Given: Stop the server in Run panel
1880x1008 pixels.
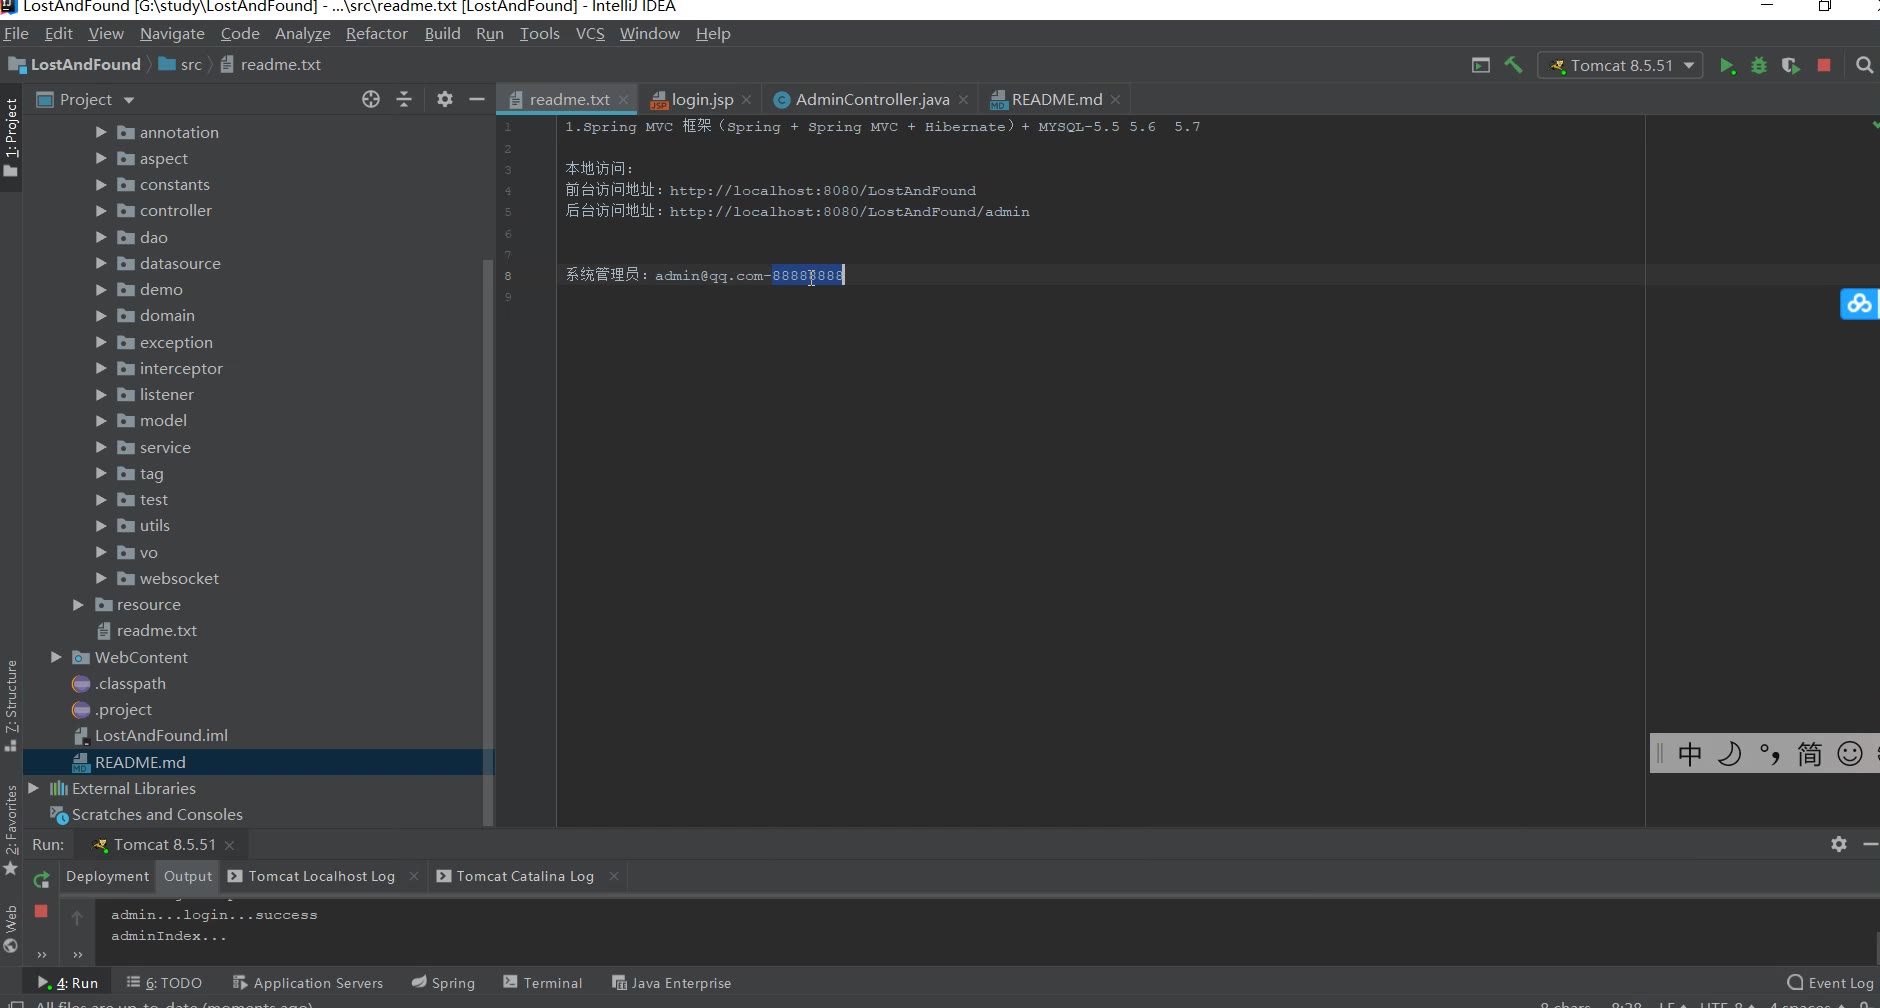Looking at the screenshot, I should 41,911.
